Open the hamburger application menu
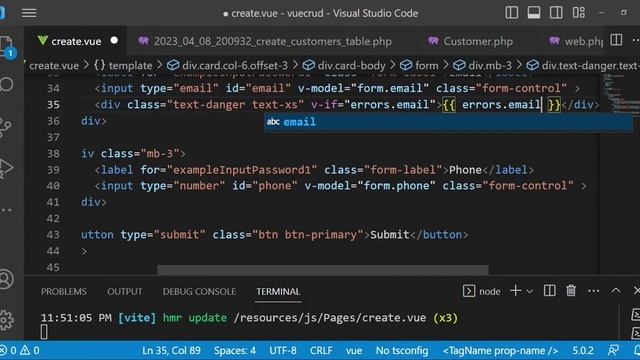The image size is (640, 360). (29, 13)
